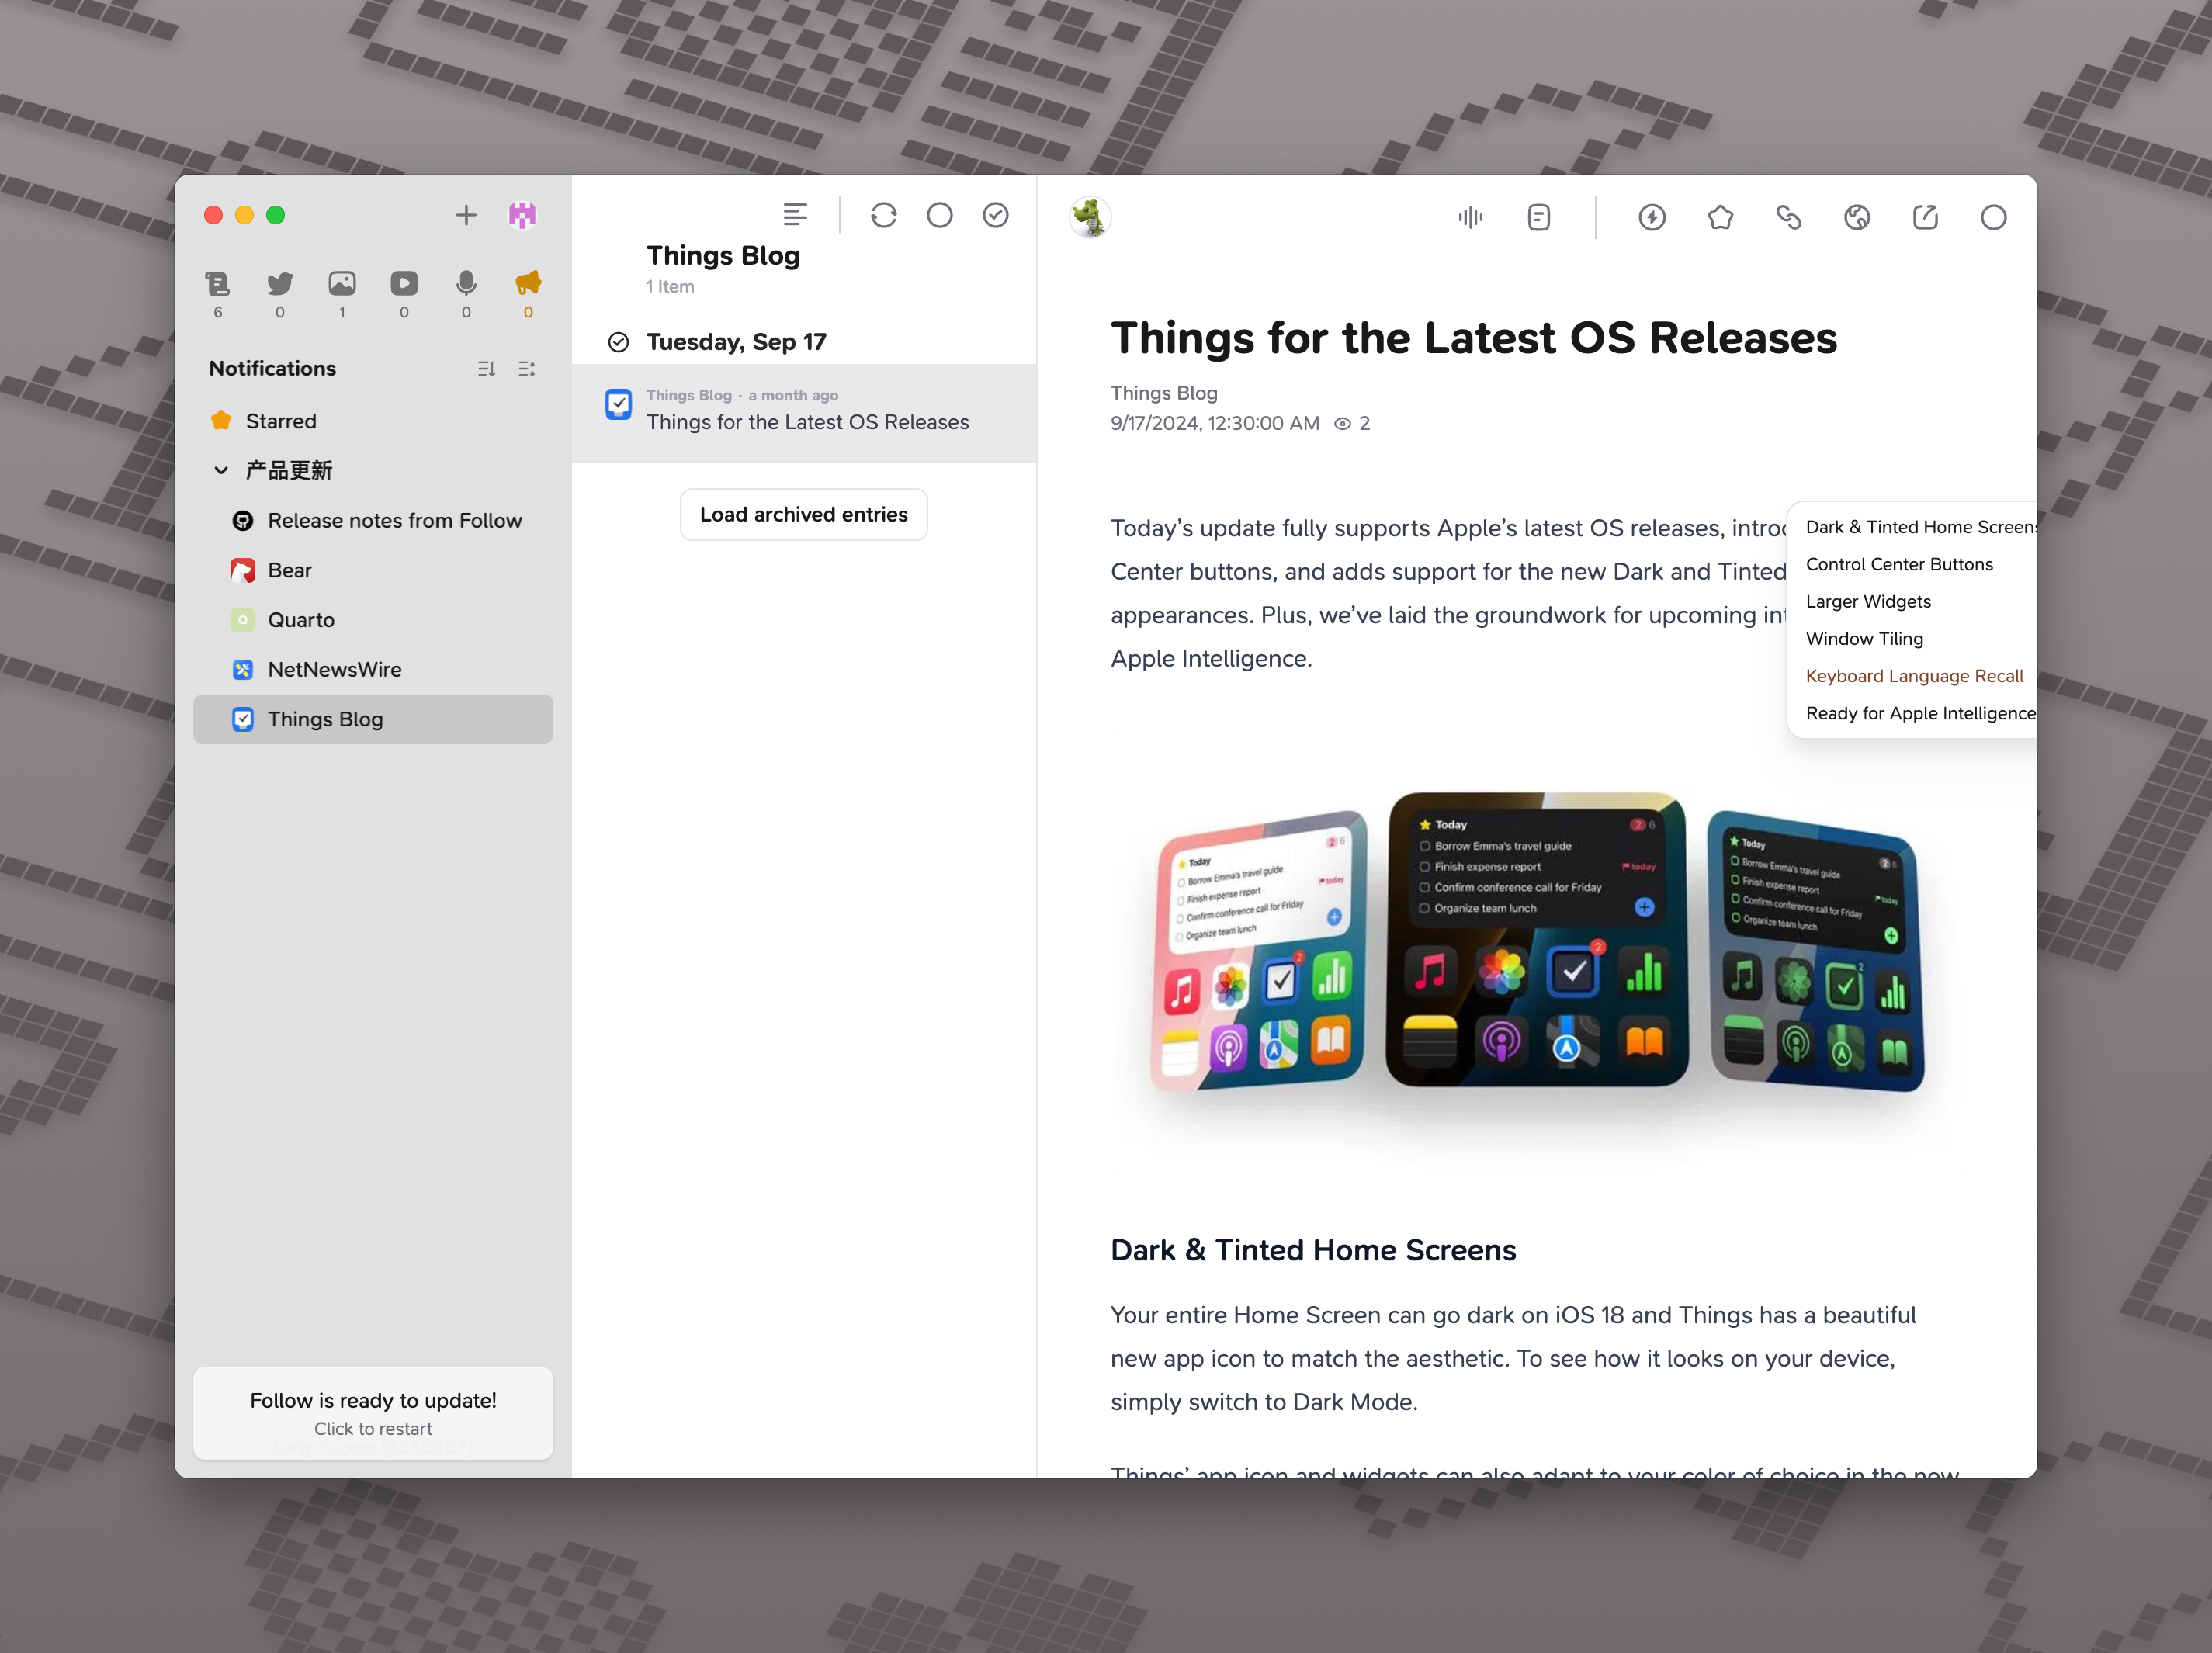
Task: Open the pink profile avatar in the sidebar
Action: 522,215
